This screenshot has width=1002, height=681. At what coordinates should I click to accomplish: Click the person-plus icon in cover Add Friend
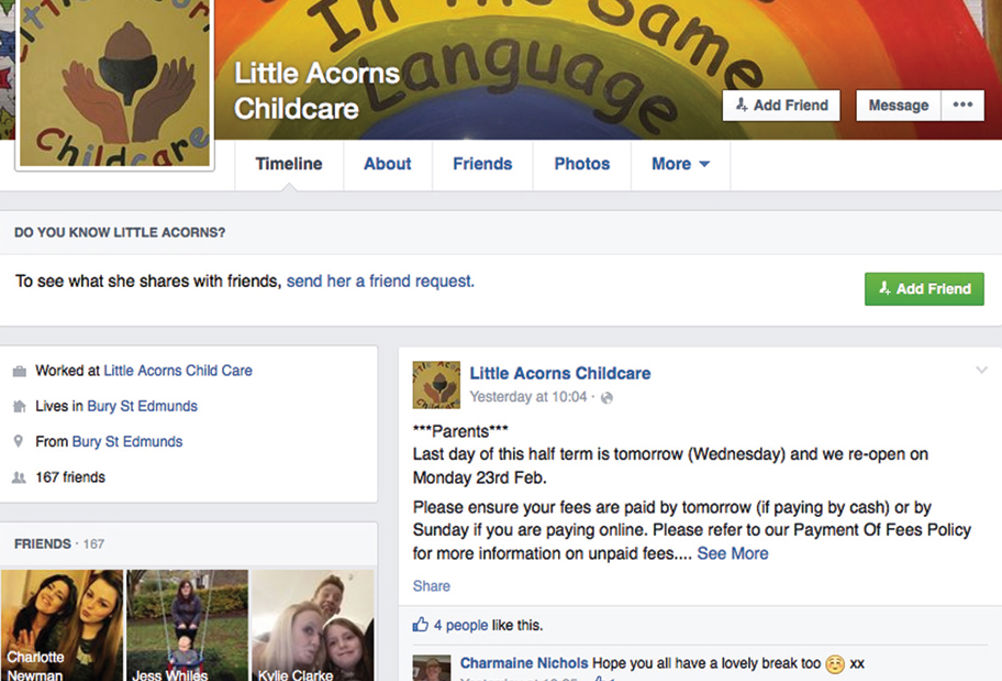tap(741, 105)
